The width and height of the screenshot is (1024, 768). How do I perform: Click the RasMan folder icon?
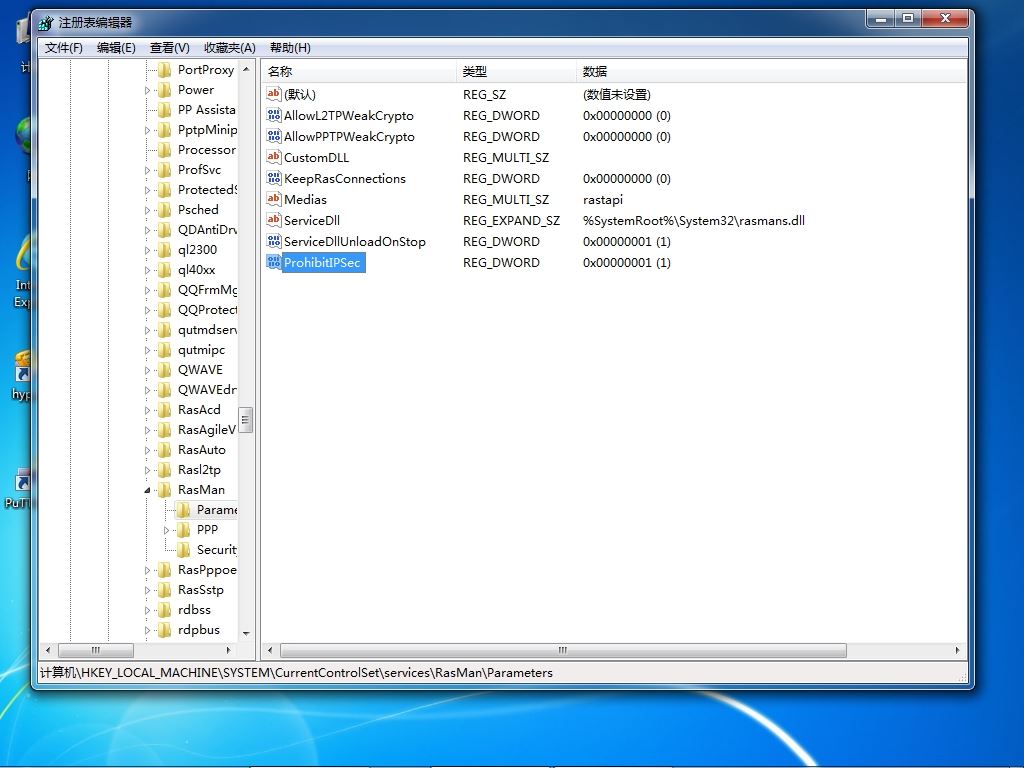(x=165, y=490)
